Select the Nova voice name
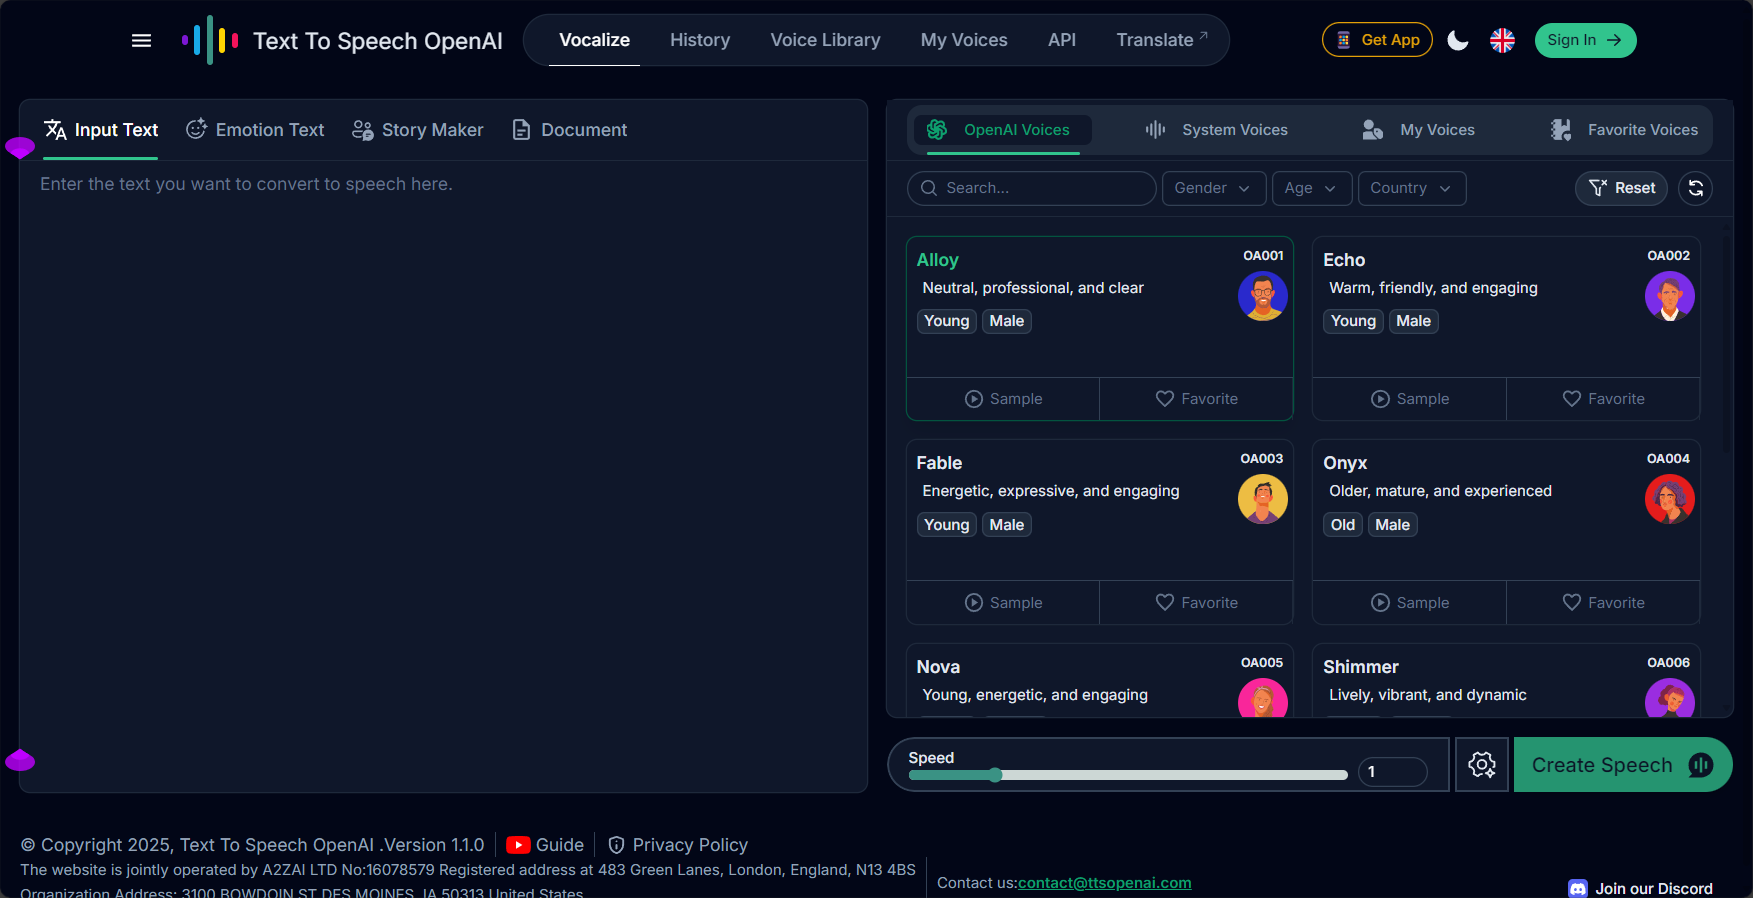The width and height of the screenshot is (1753, 898). click(x=938, y=667)
